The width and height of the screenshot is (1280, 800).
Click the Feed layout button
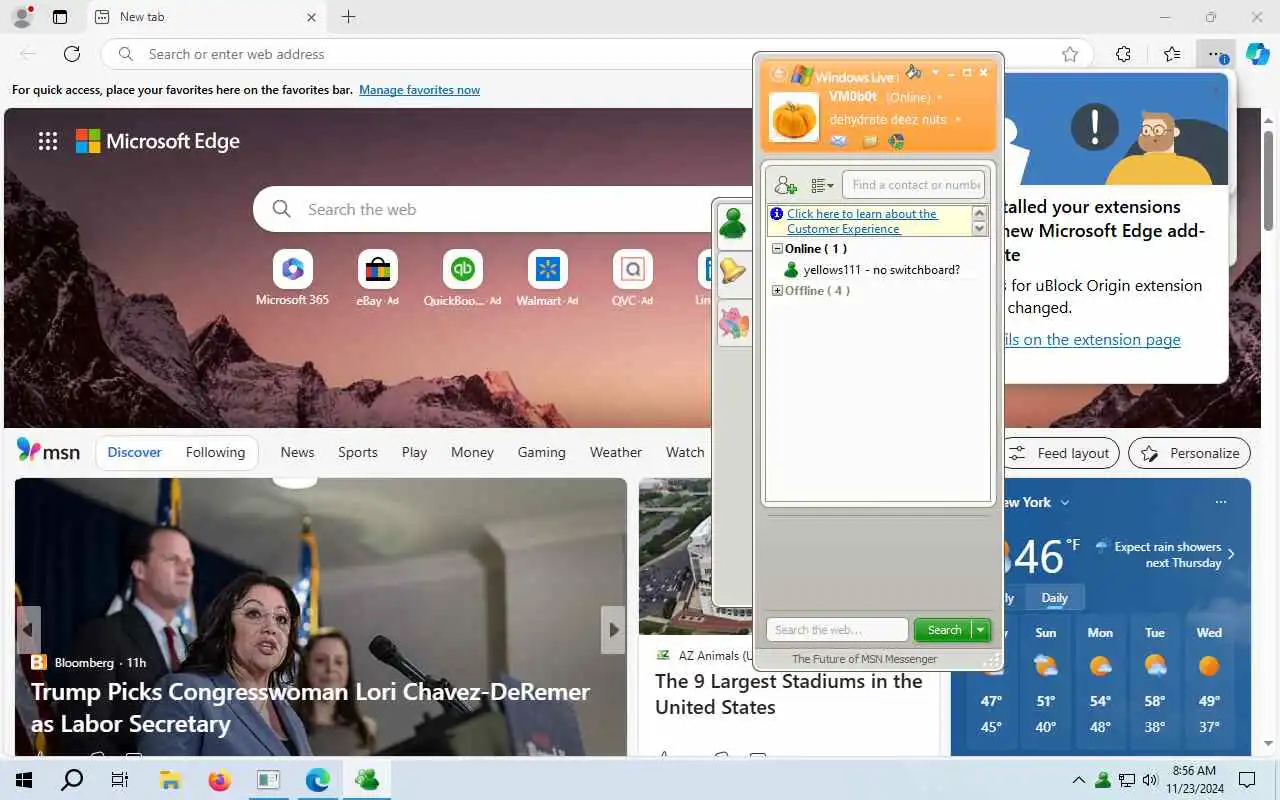pos(1061,453)
